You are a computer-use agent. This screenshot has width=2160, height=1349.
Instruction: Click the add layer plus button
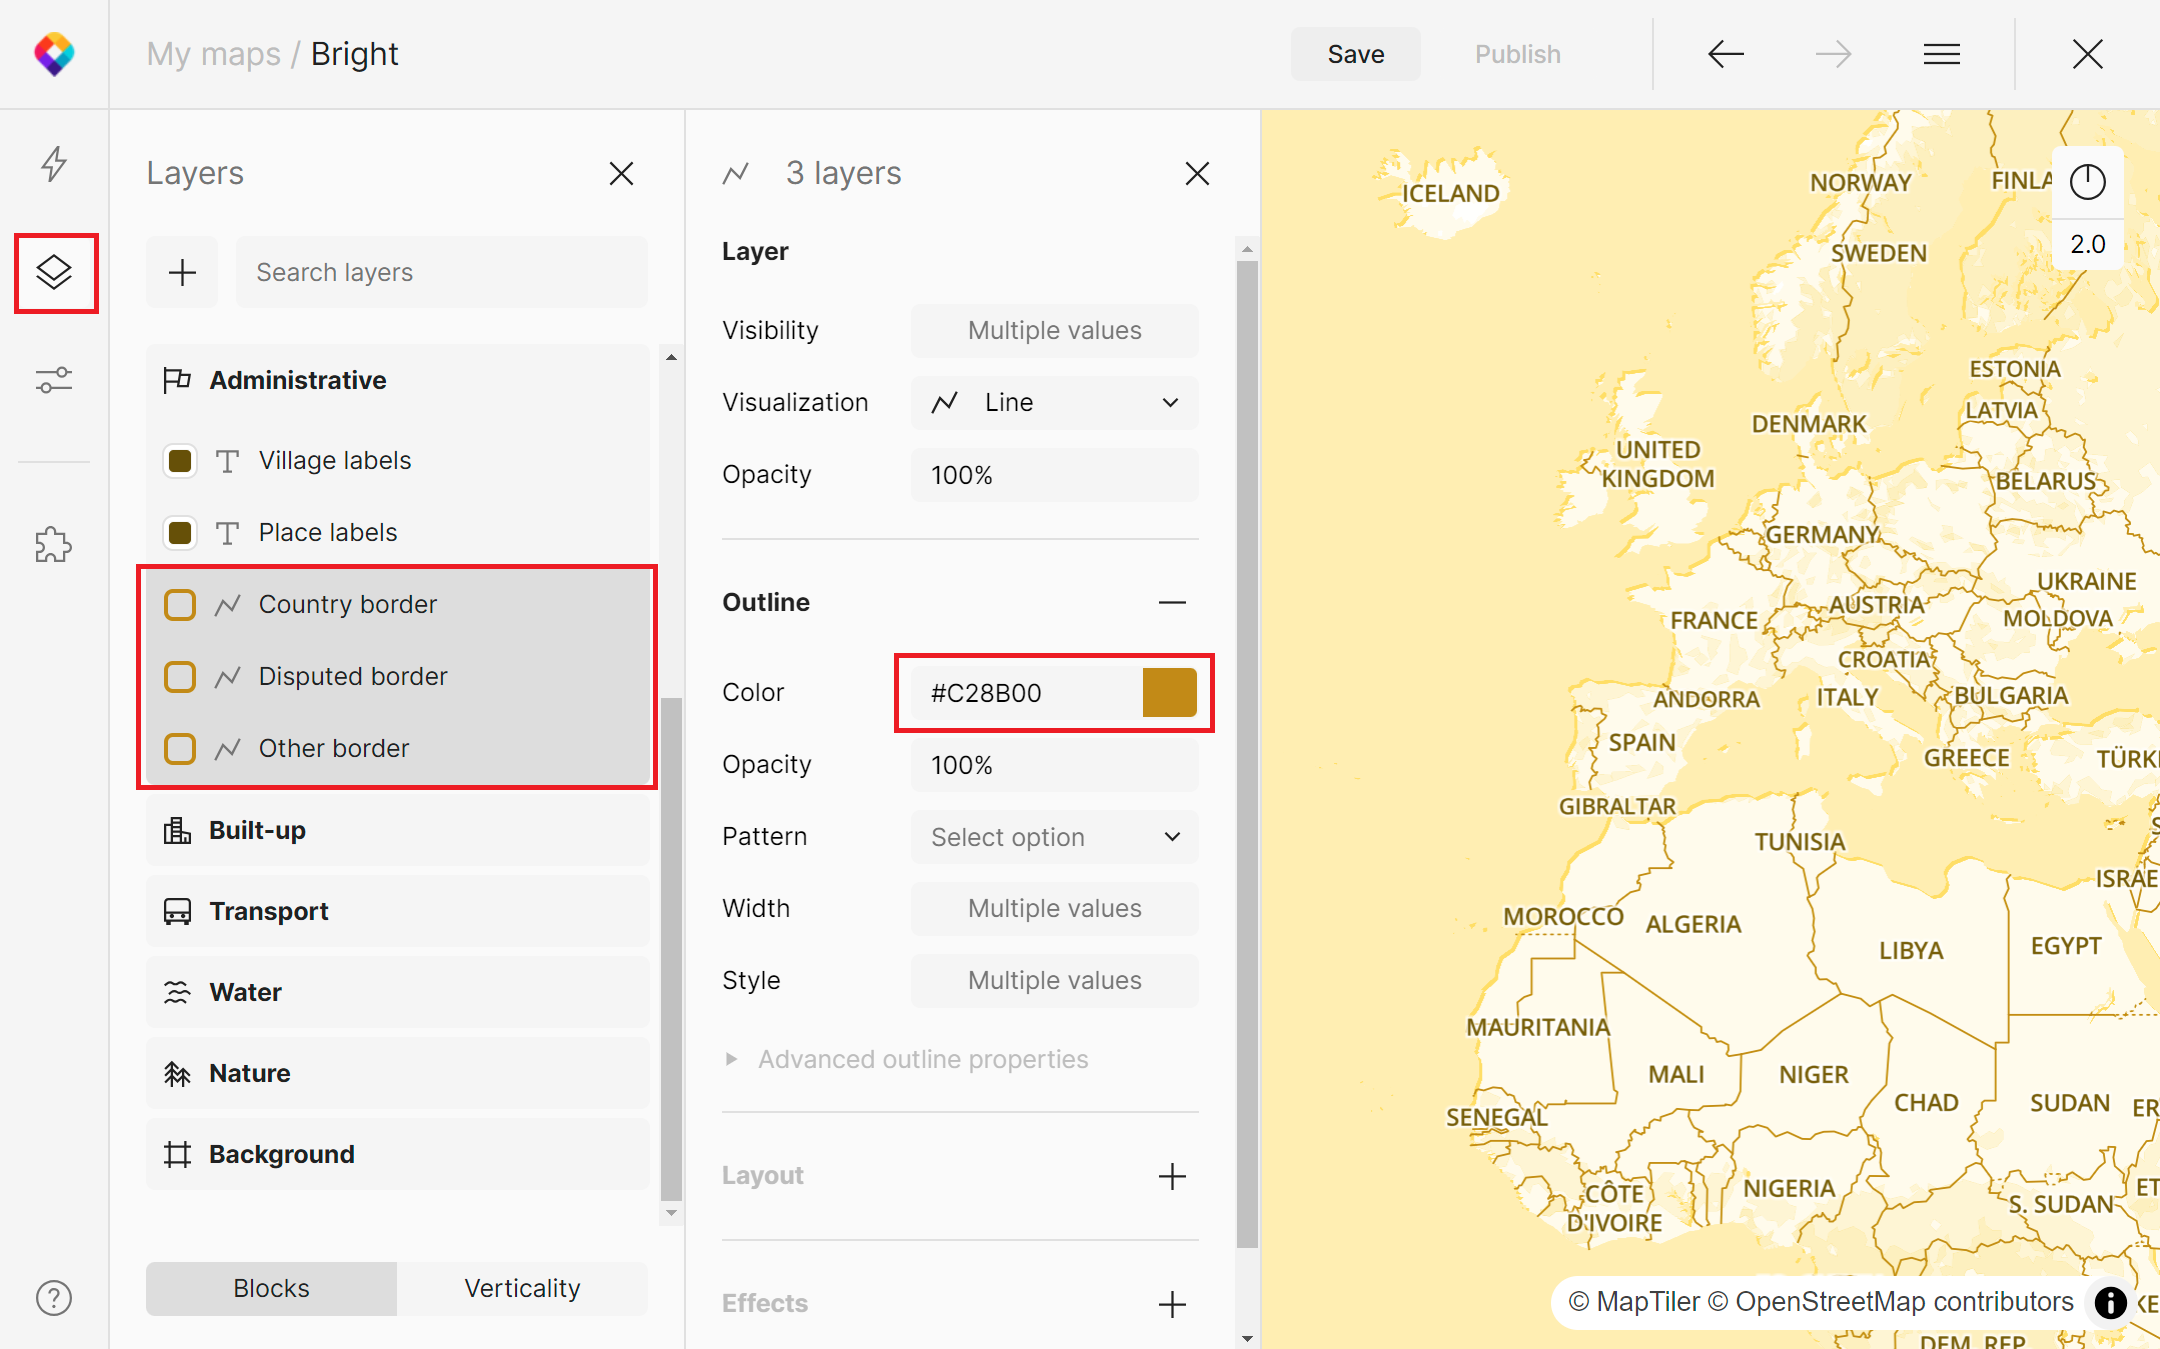182,272
